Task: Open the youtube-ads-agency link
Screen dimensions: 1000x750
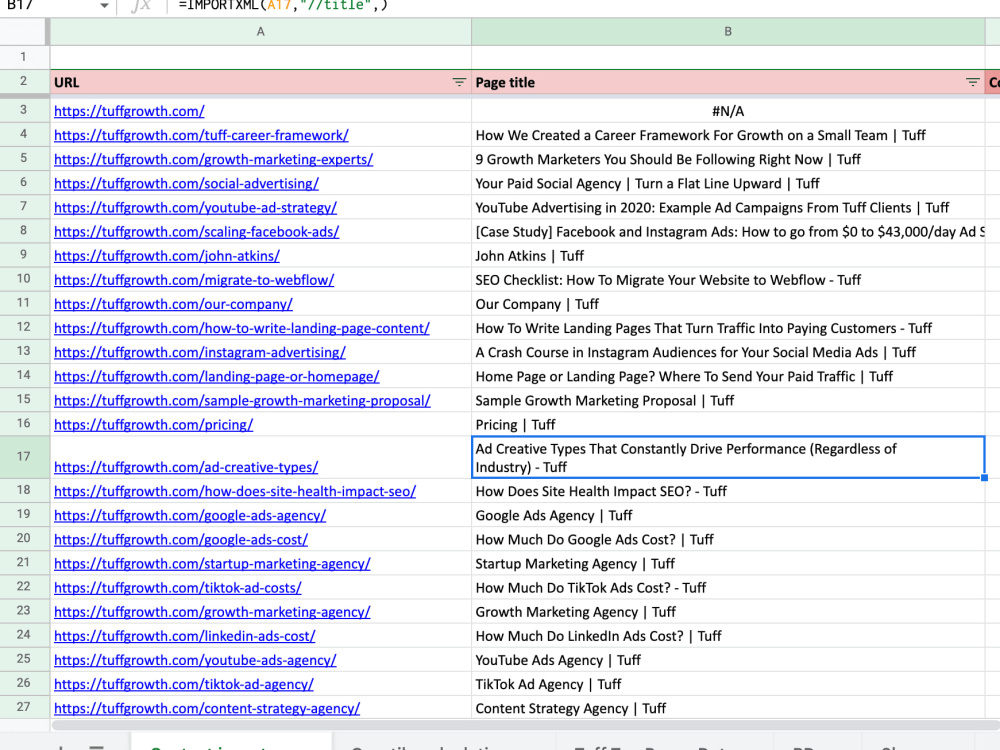Action: 195,661
